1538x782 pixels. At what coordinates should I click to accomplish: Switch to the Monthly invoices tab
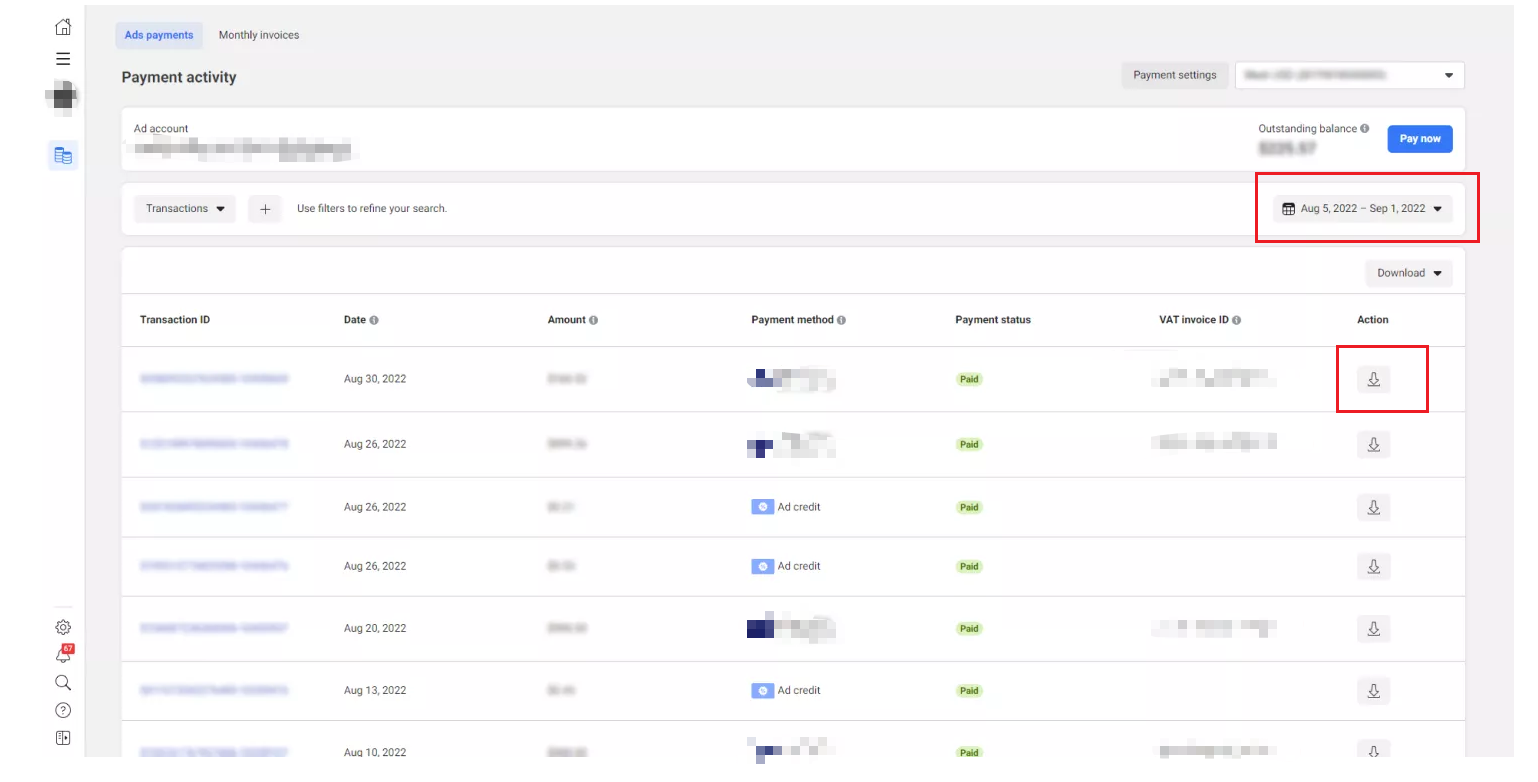[259, 34]
